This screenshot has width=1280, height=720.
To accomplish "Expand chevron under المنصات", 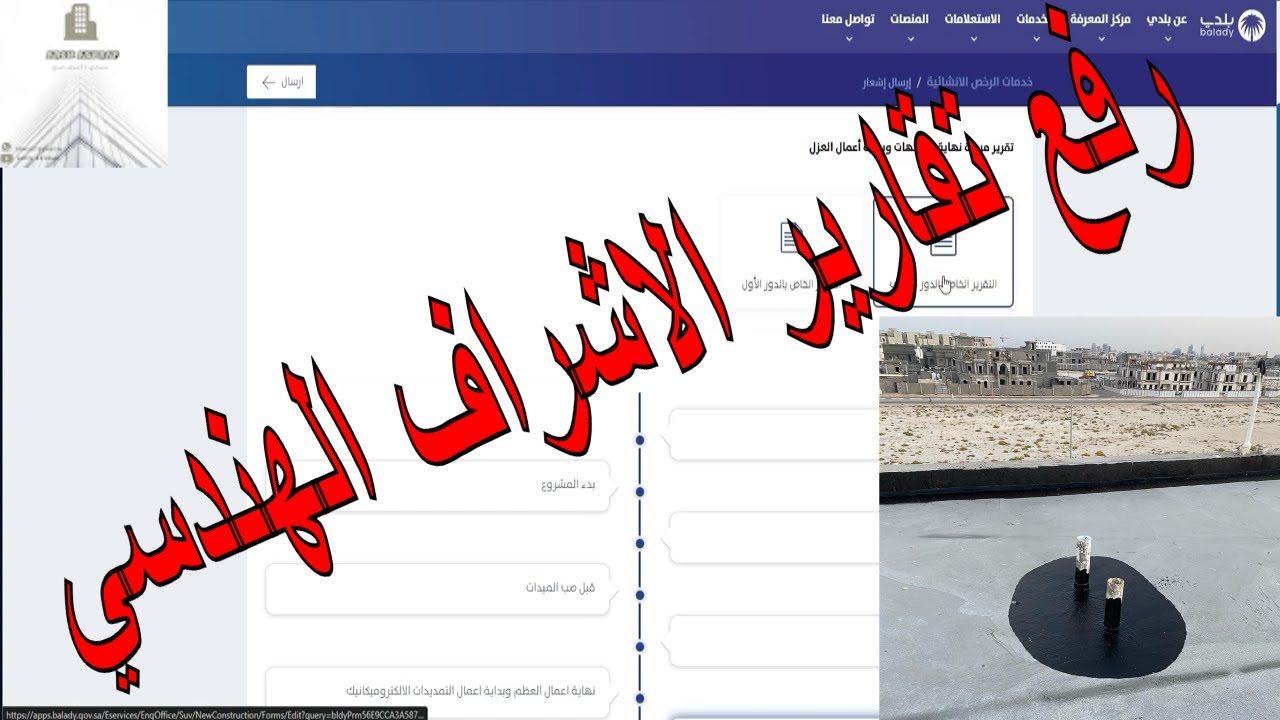I will pos(910,40).
